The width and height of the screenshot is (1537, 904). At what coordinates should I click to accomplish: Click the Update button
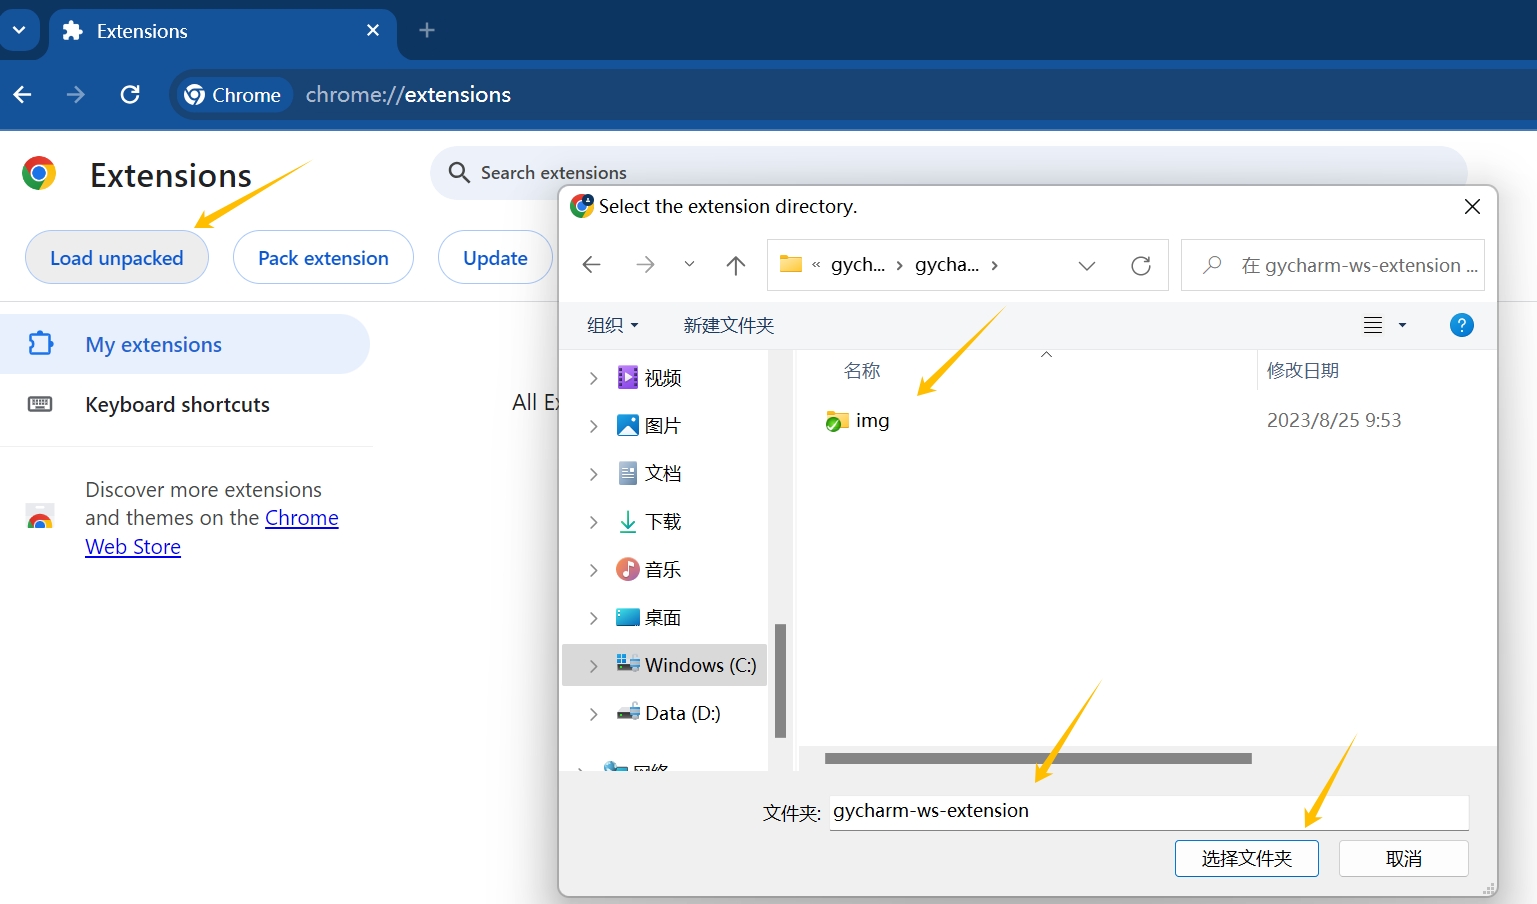coord(495,258)
